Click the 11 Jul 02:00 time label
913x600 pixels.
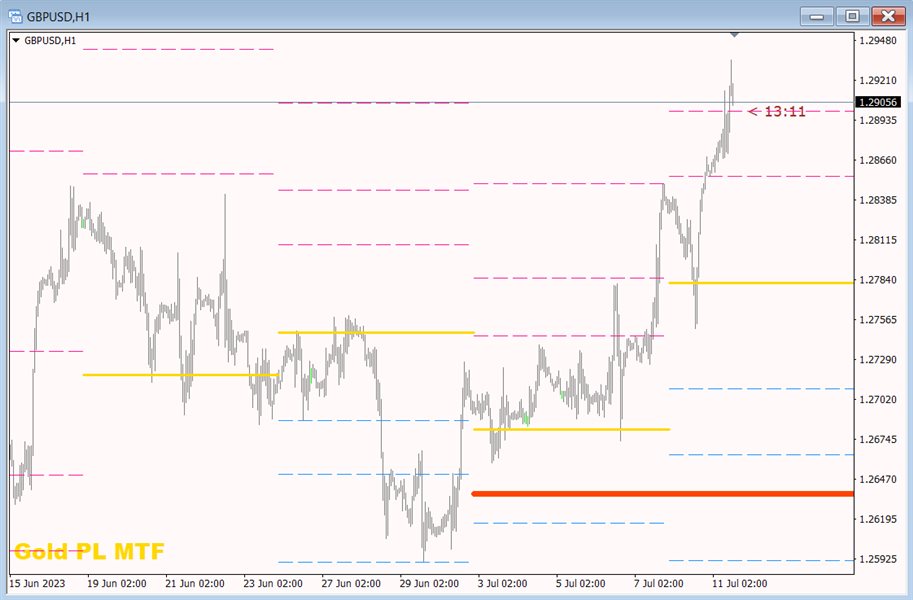[739, 583]
